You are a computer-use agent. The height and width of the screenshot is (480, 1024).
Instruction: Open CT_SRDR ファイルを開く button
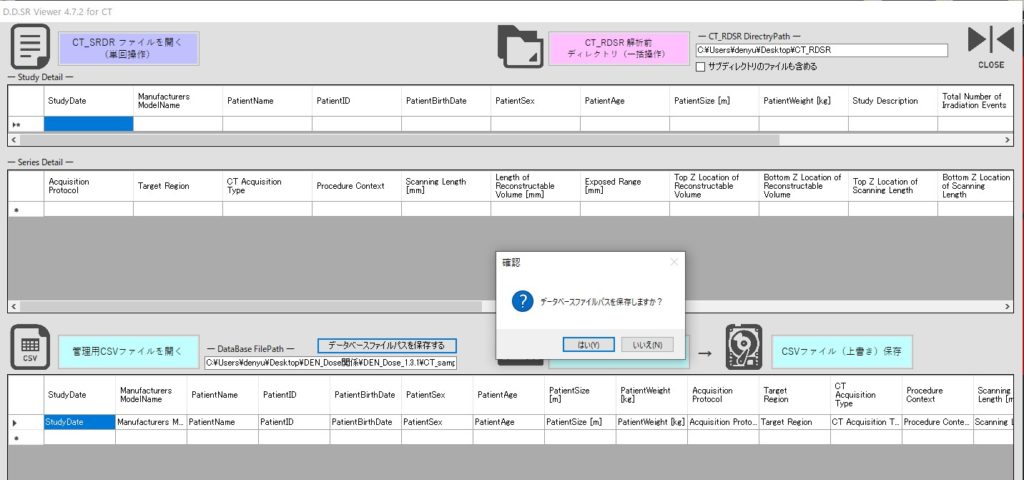(x=129, y=48)
